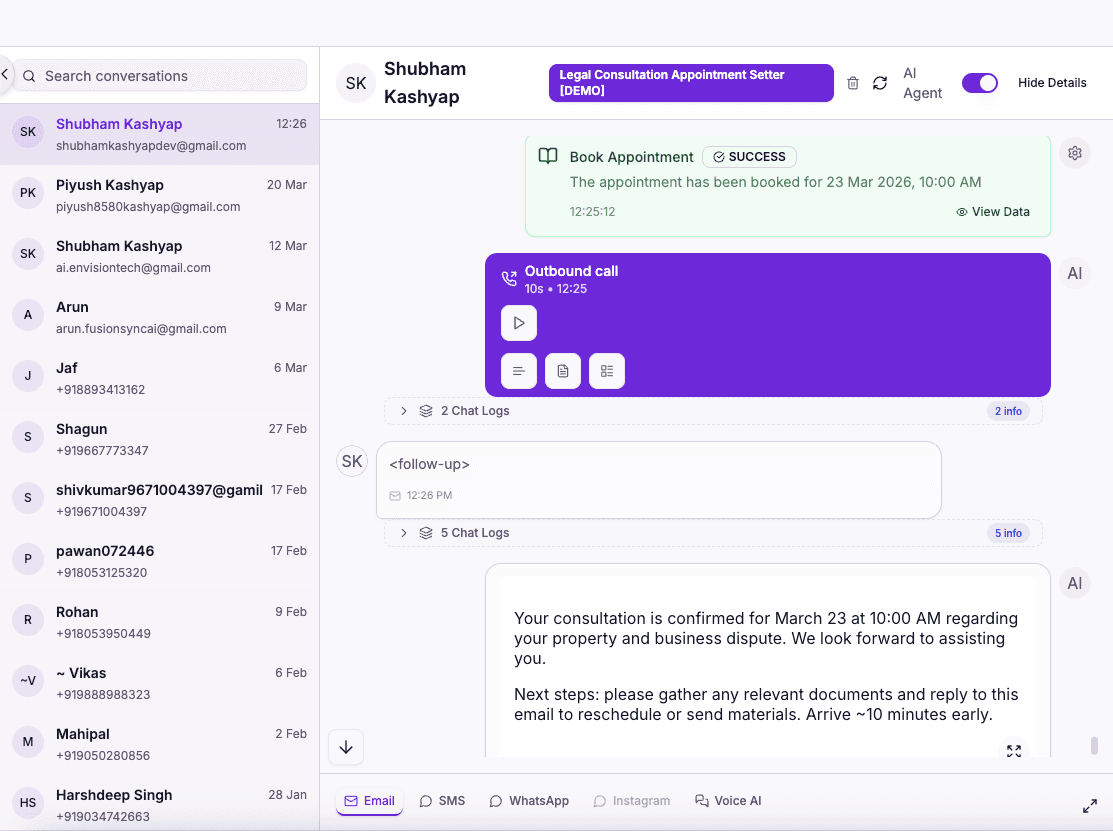Open the extracted call data fields icon

606,371
